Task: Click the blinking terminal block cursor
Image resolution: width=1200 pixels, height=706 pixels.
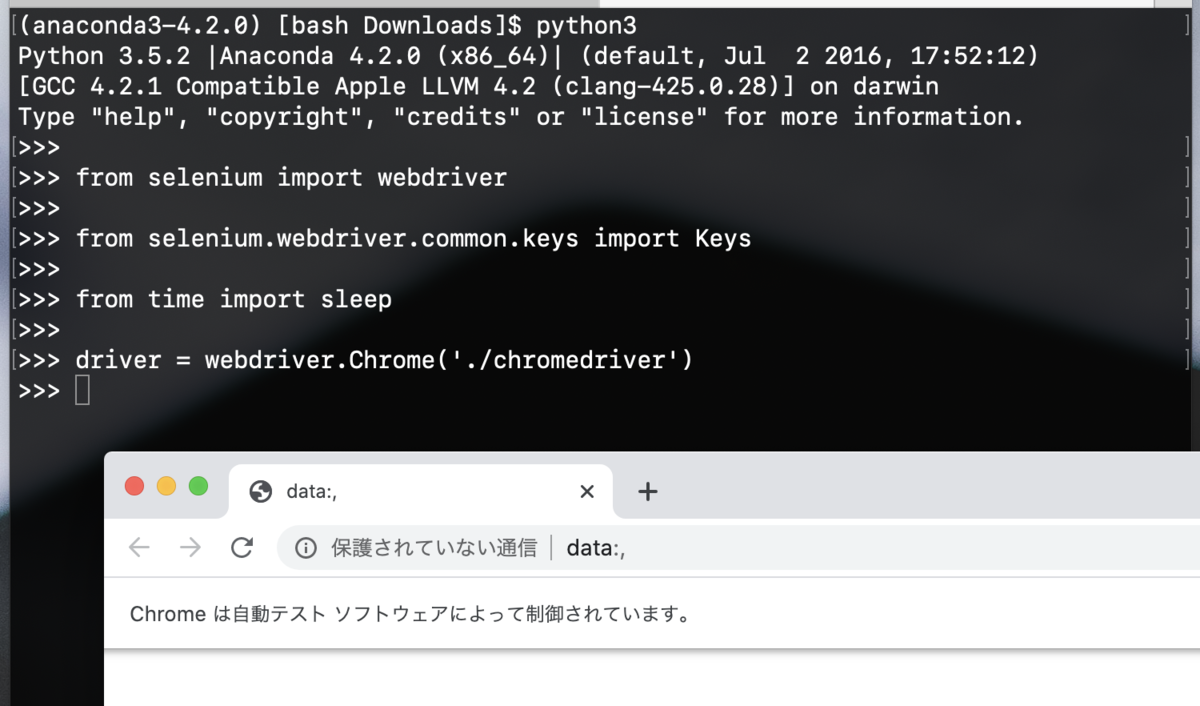Action: click(82, 390)
